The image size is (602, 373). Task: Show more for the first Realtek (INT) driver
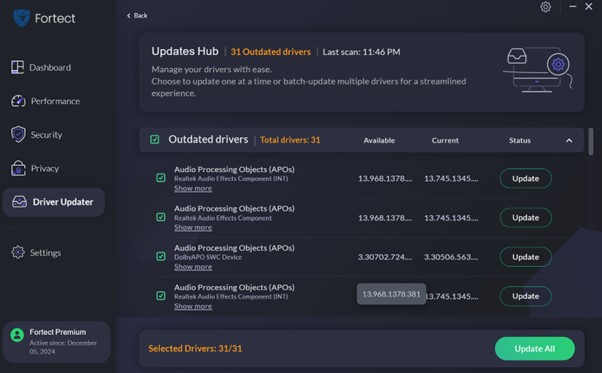193,188
